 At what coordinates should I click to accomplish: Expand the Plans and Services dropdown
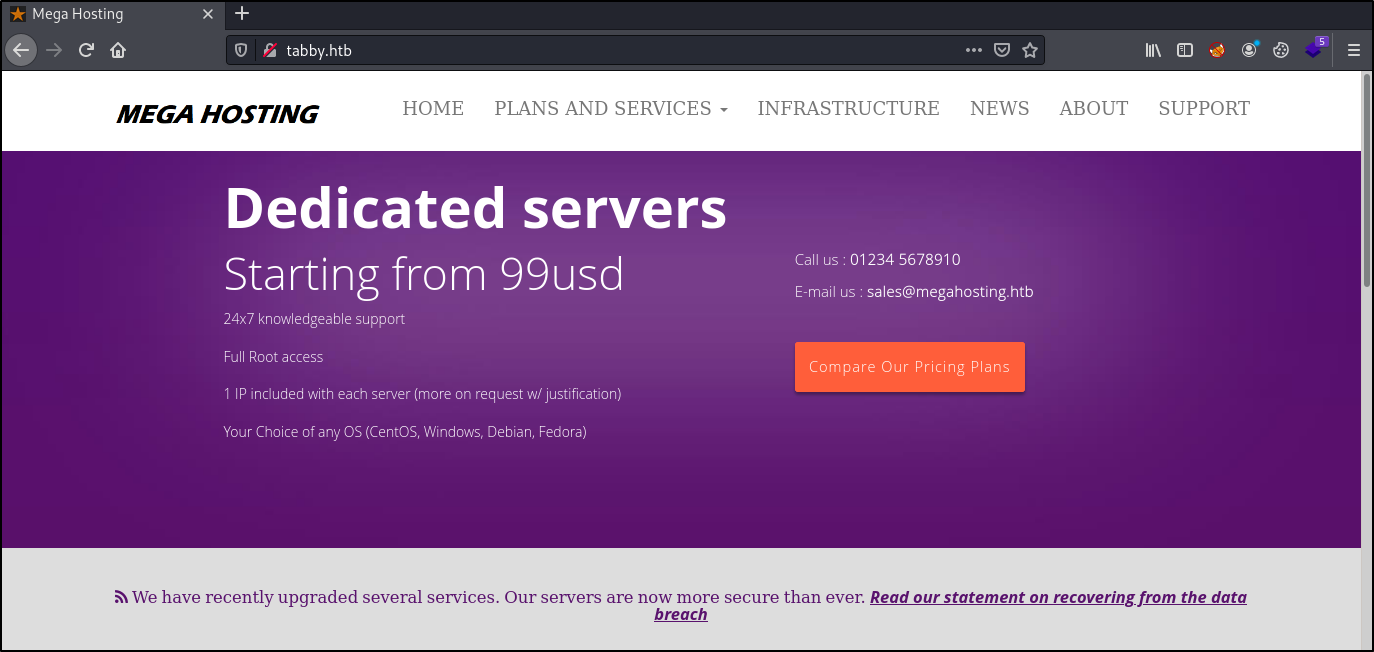point(611,108)
